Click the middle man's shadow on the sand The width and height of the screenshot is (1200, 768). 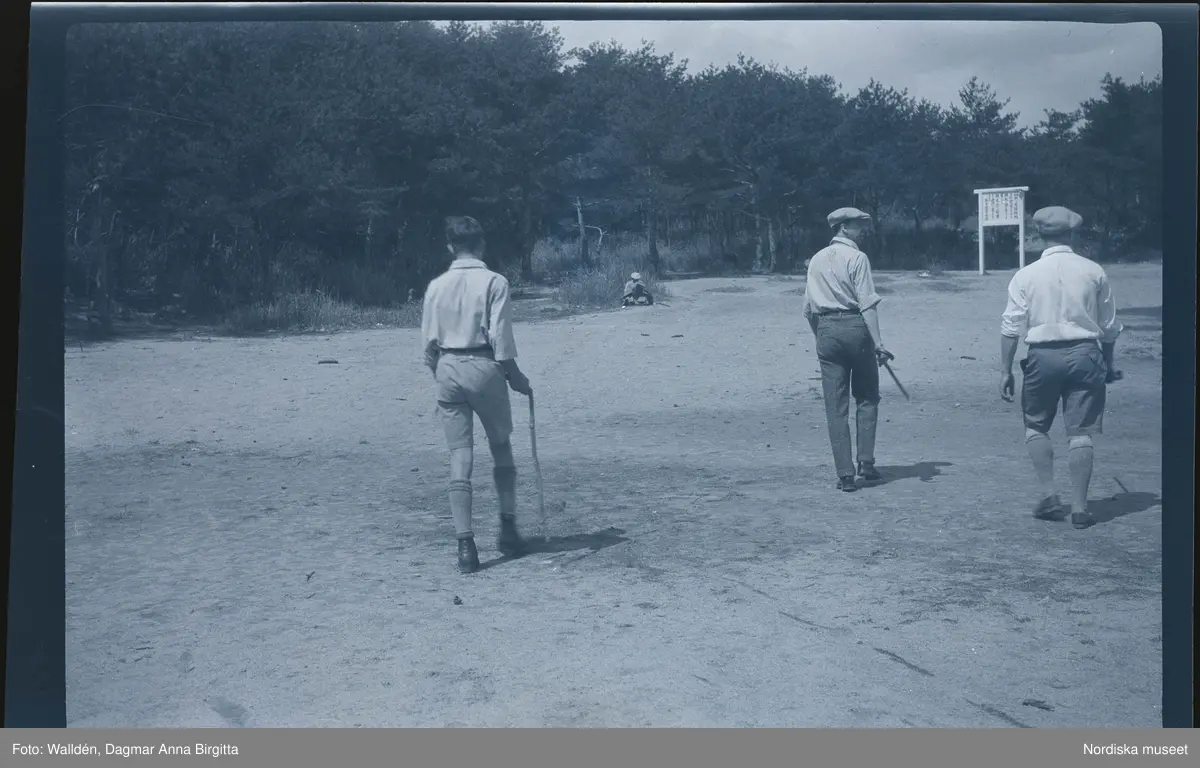pyautogui.click(x=910, y=470)
